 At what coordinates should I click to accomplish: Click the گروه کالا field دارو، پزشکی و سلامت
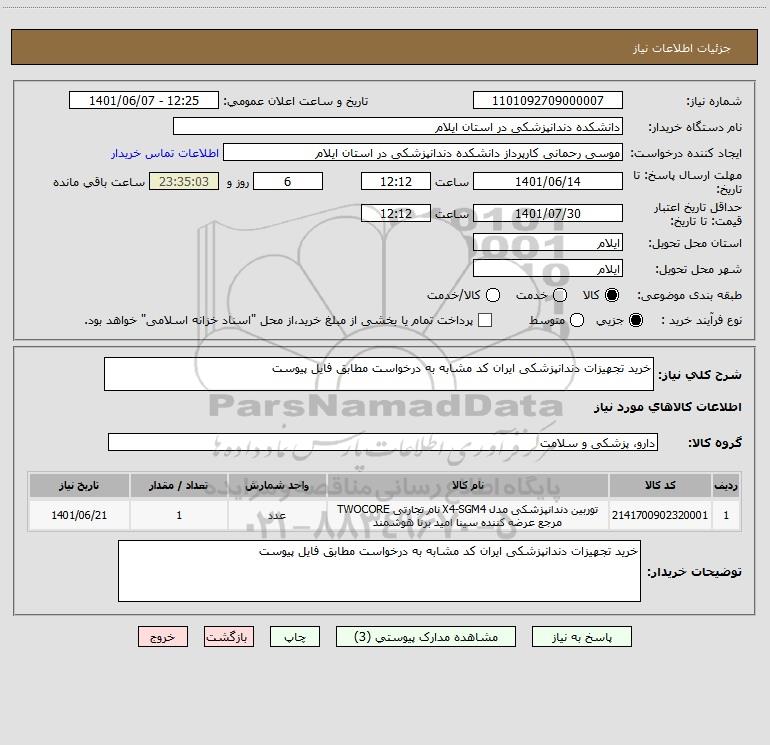tap(383, 442)
